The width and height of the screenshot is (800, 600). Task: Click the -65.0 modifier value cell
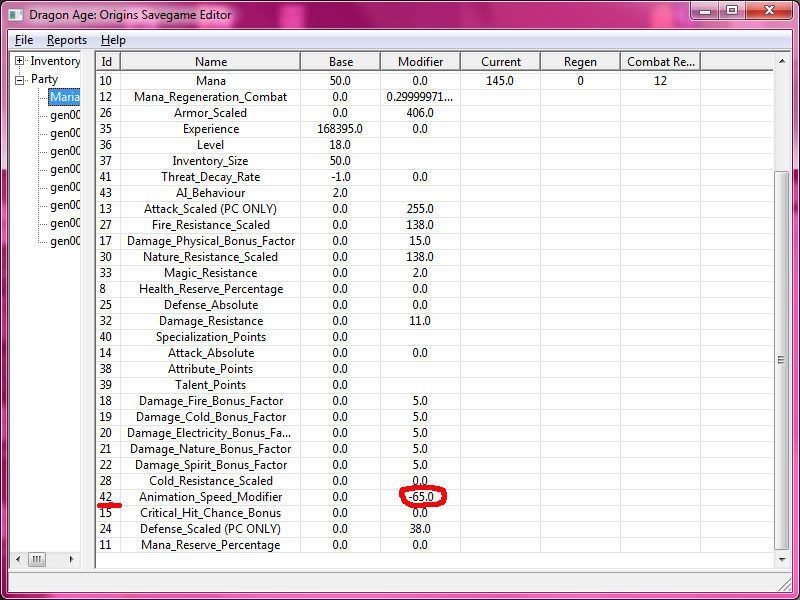click(420, 497)
